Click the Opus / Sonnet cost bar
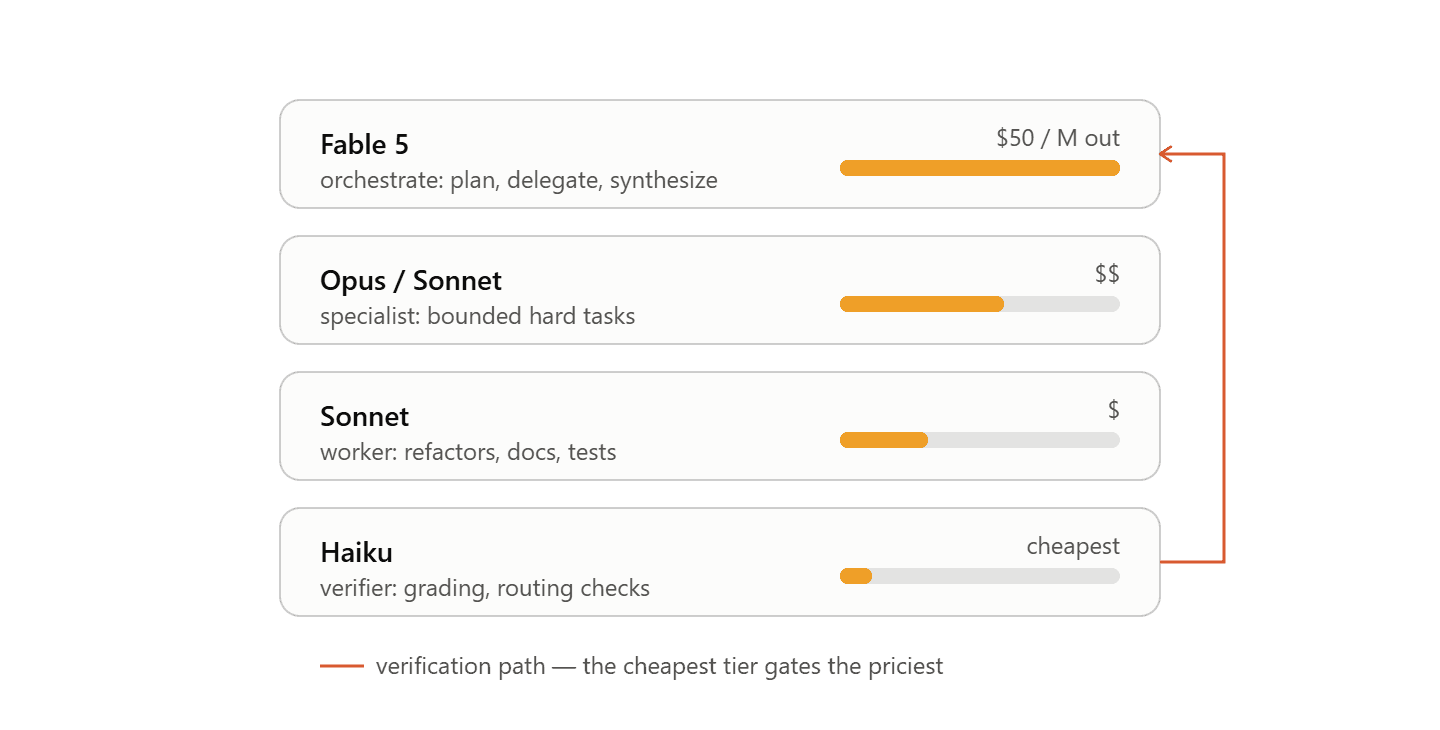The height and width of the screenshot is (730, 1440). (980, 304)
